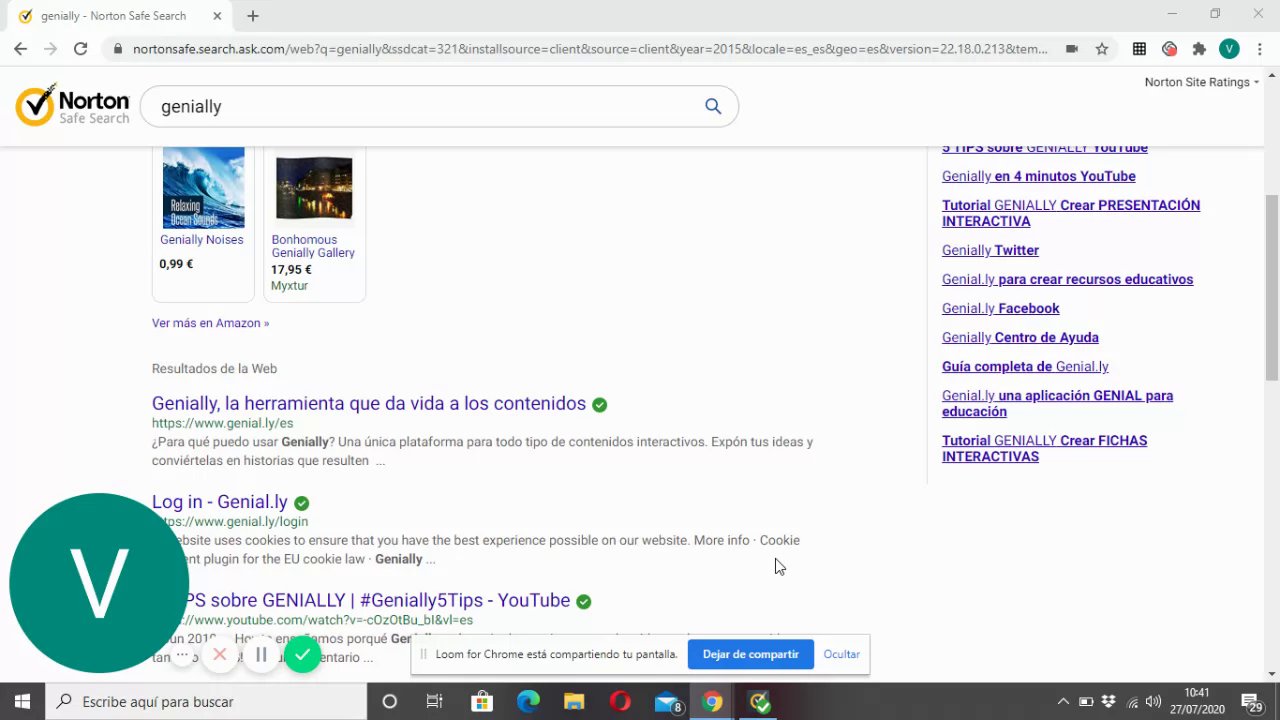Viewport: 1280px width, 720px height.
Task: Pause the Loom recording
Action: pyautogui.click(x=261, y=655)
